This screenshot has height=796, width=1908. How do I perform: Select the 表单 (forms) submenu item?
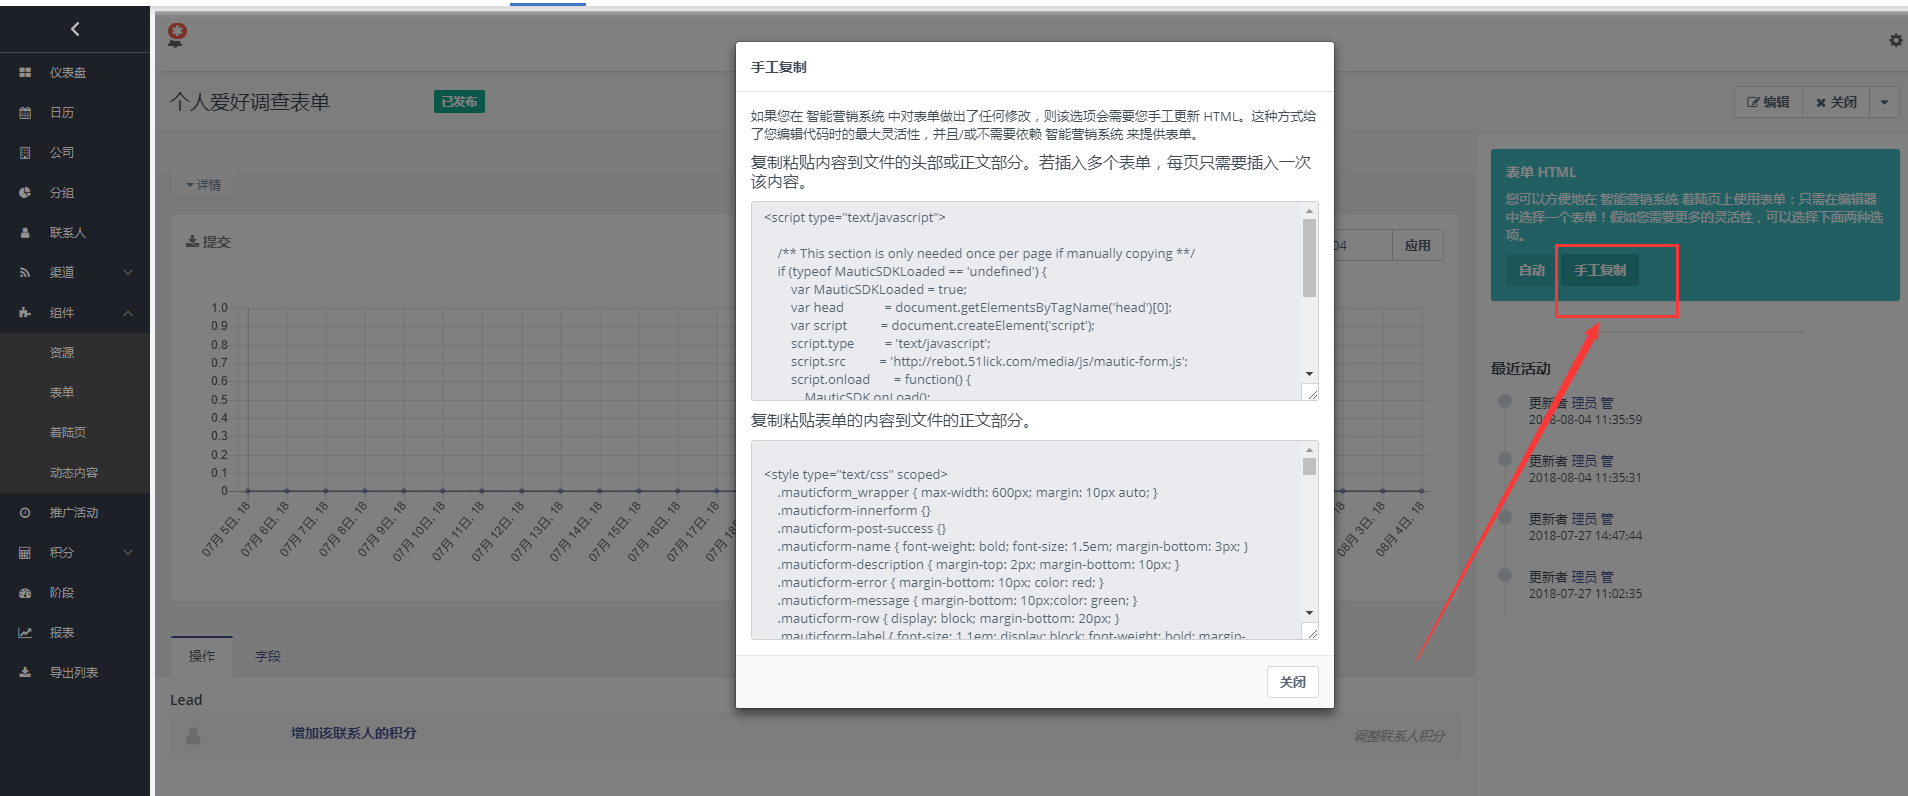62,393
